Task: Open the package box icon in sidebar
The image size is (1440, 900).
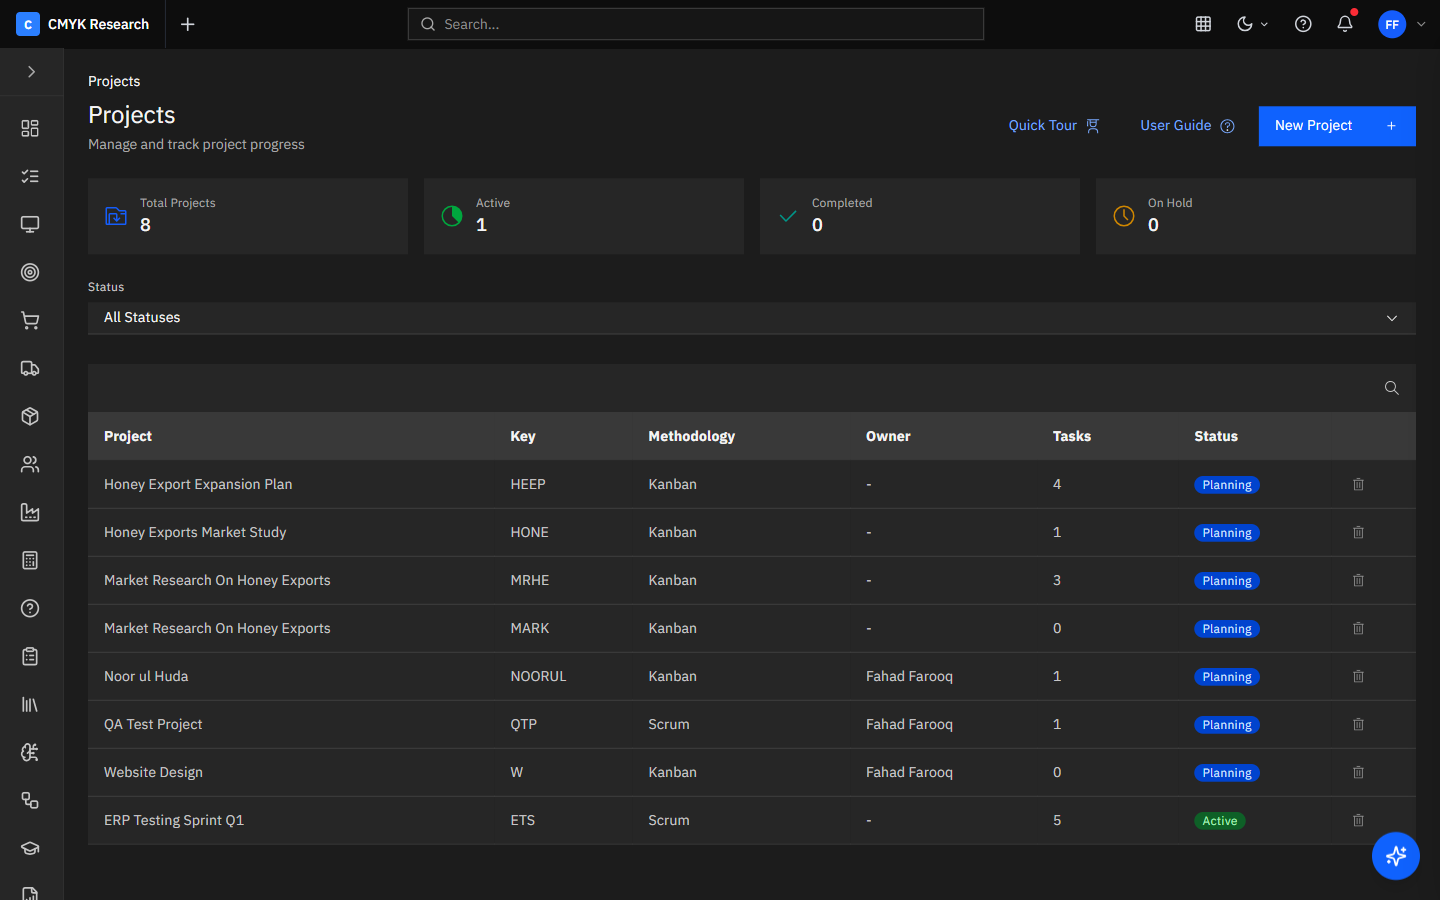Action: click(30, 416)
